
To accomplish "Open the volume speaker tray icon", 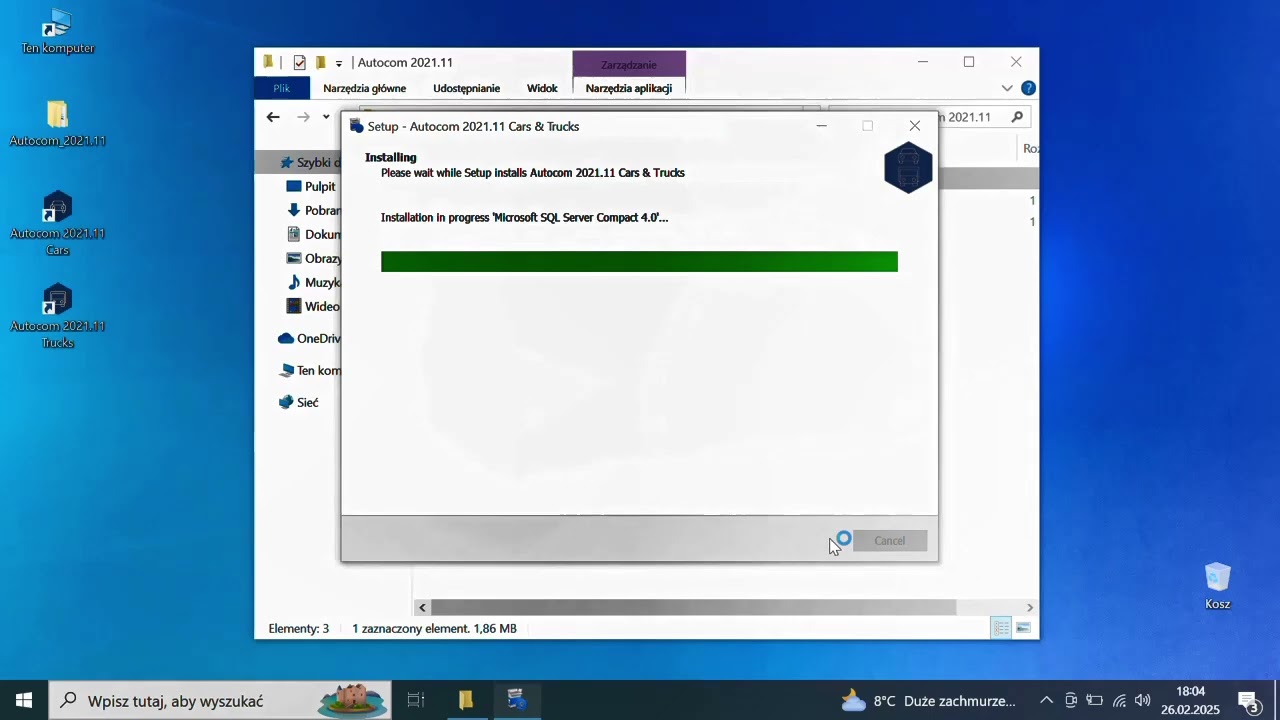I will [x=1143, y=701].
